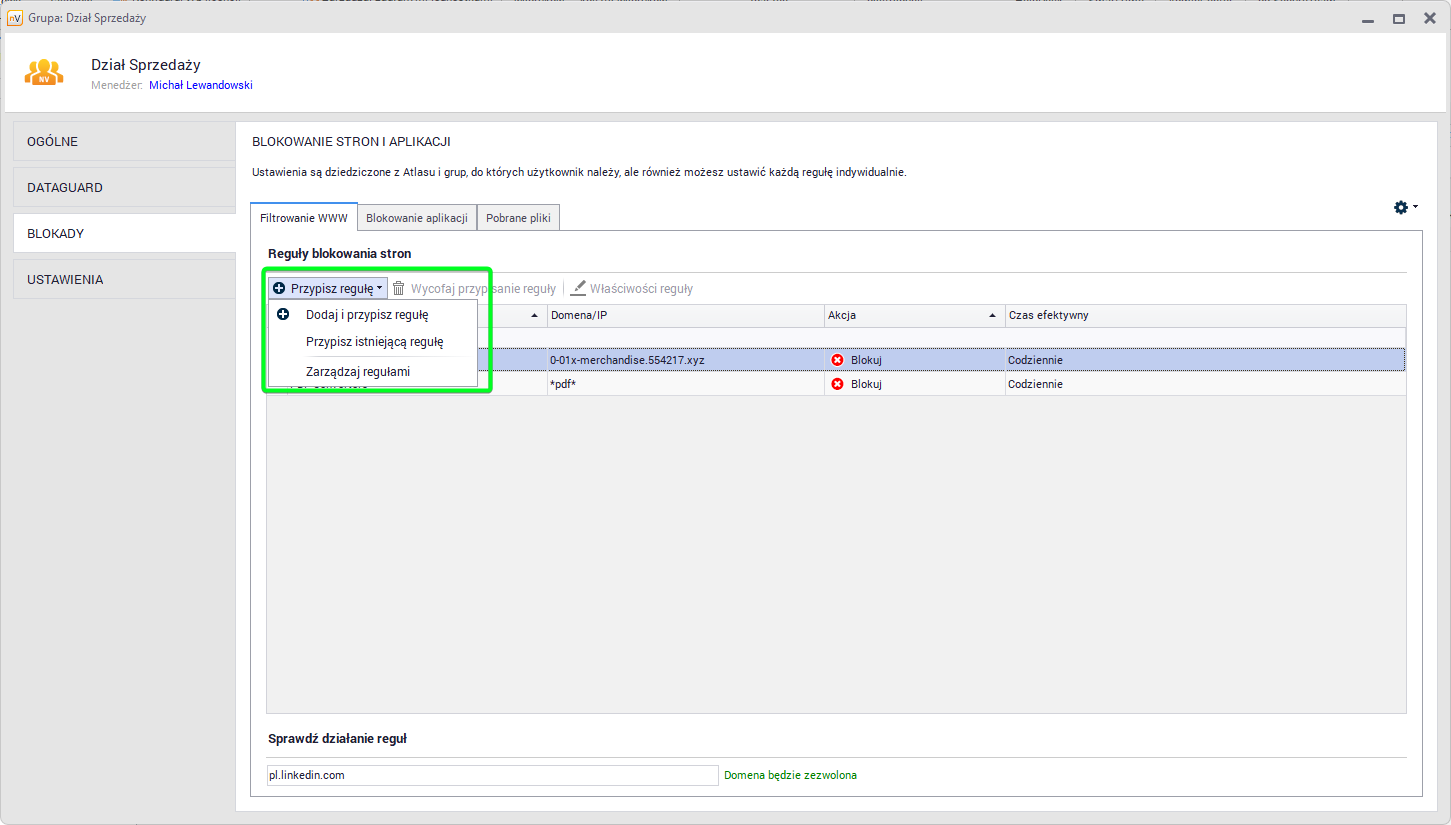Select Zarządzaj regułami menu entry
The width and height of the screenshot is (1451, 825).
[x=357, y=372]
